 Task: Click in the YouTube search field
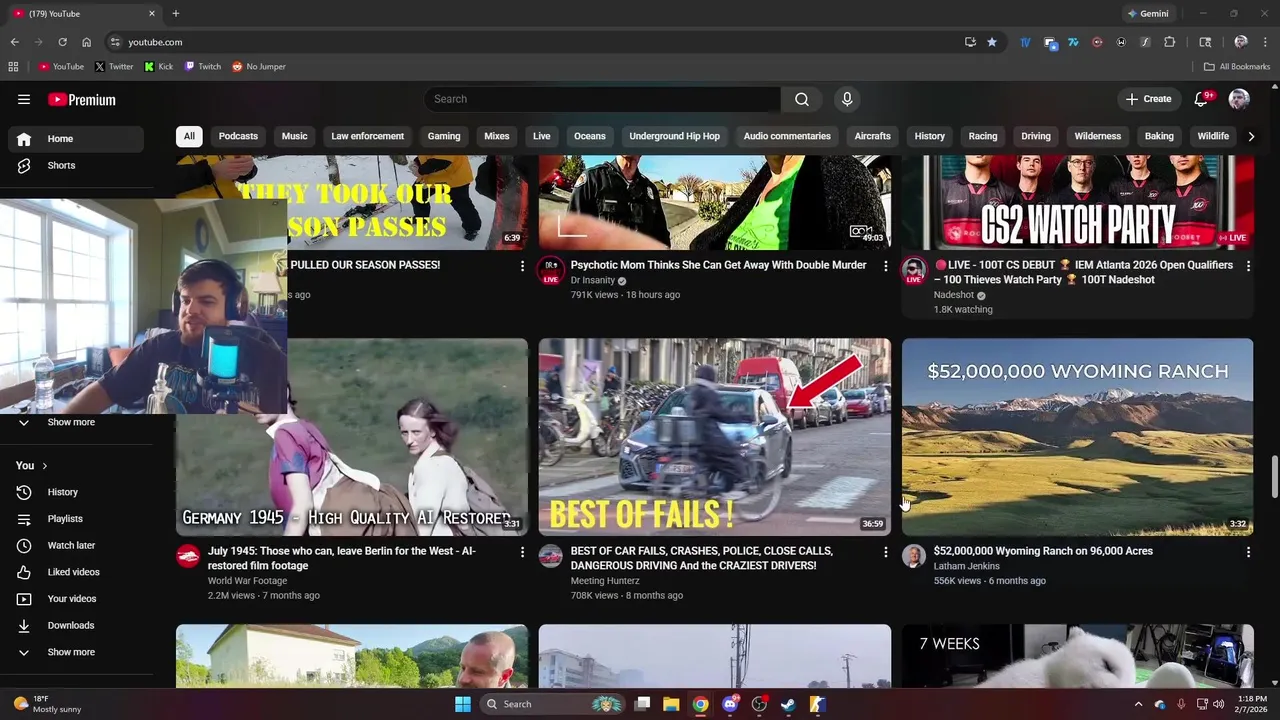coord(602,99)
